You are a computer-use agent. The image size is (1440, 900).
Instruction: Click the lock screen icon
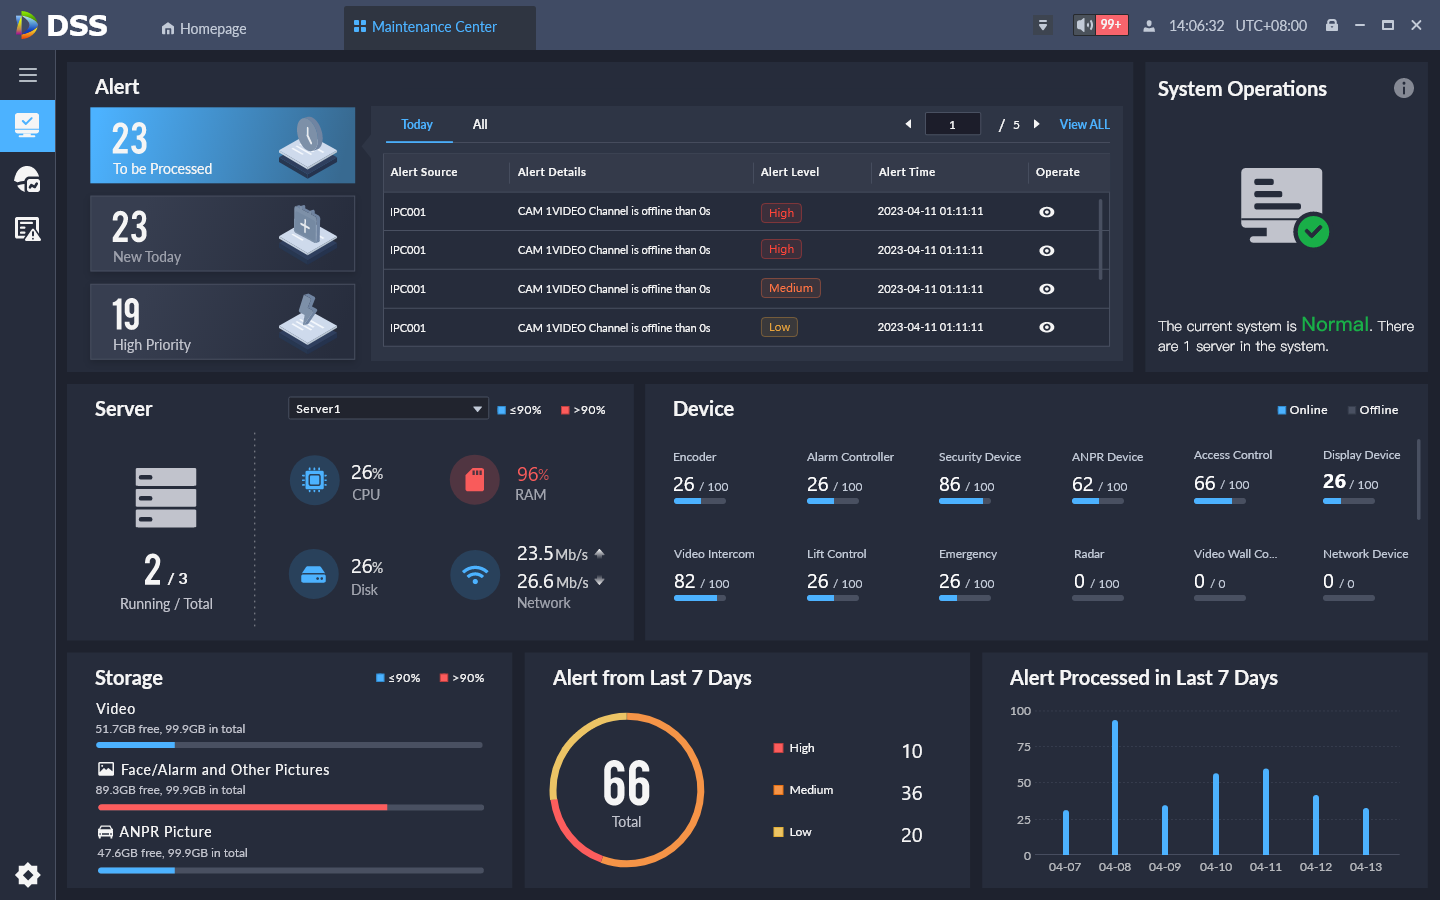click(x=1332, y=25)
